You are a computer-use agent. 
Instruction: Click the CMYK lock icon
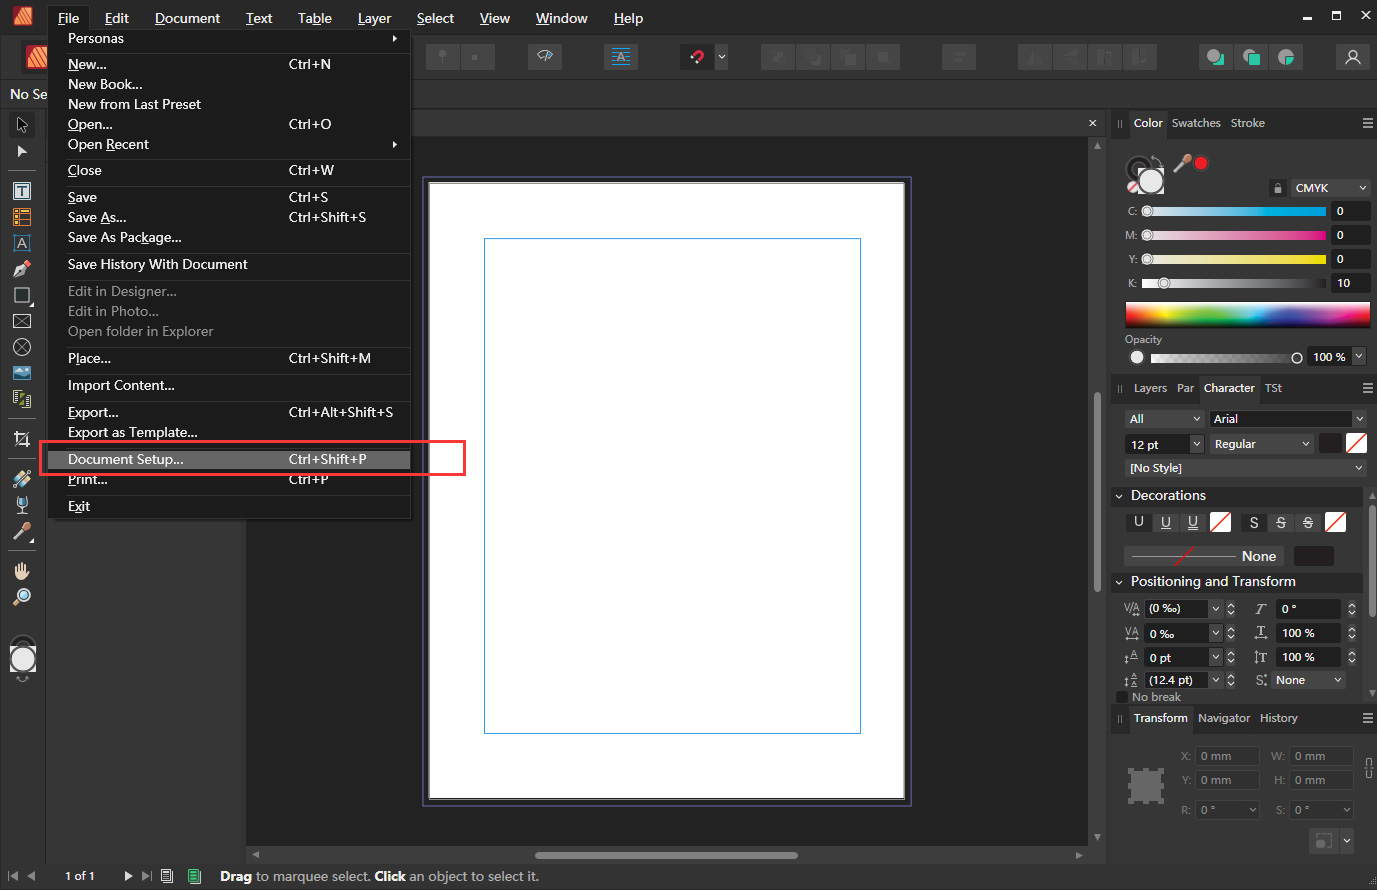coord(1277,188)
